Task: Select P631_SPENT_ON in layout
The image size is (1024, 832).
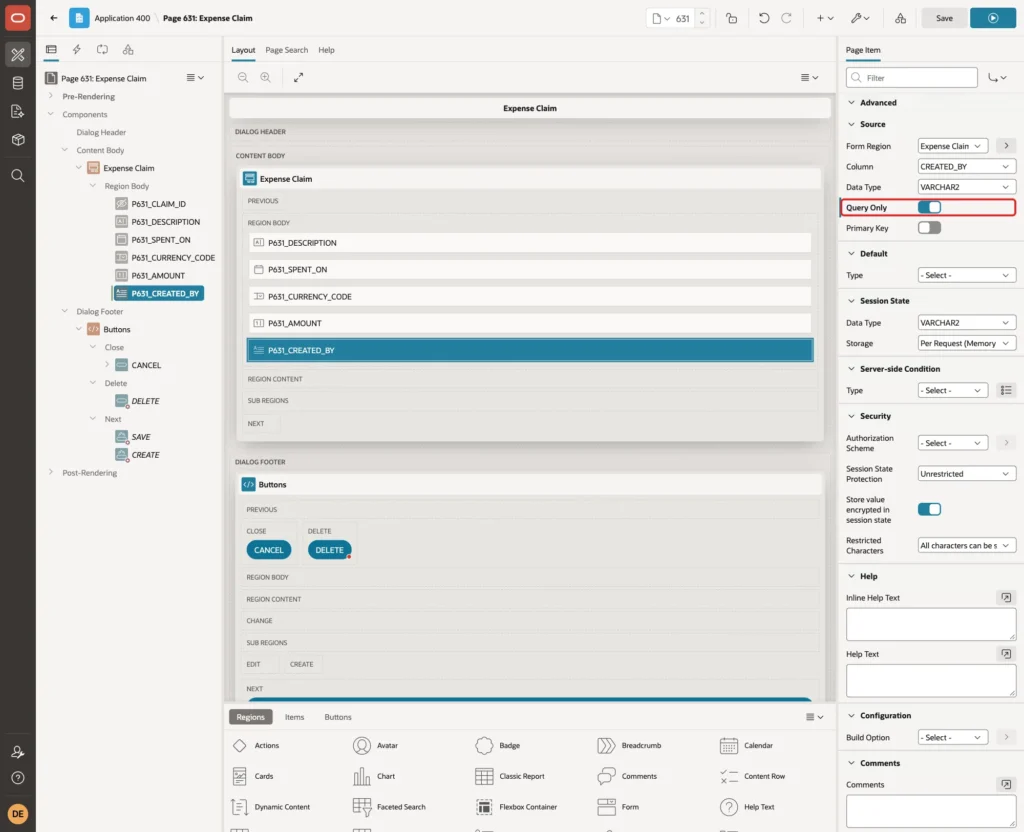Action: (x=530, y=270)
